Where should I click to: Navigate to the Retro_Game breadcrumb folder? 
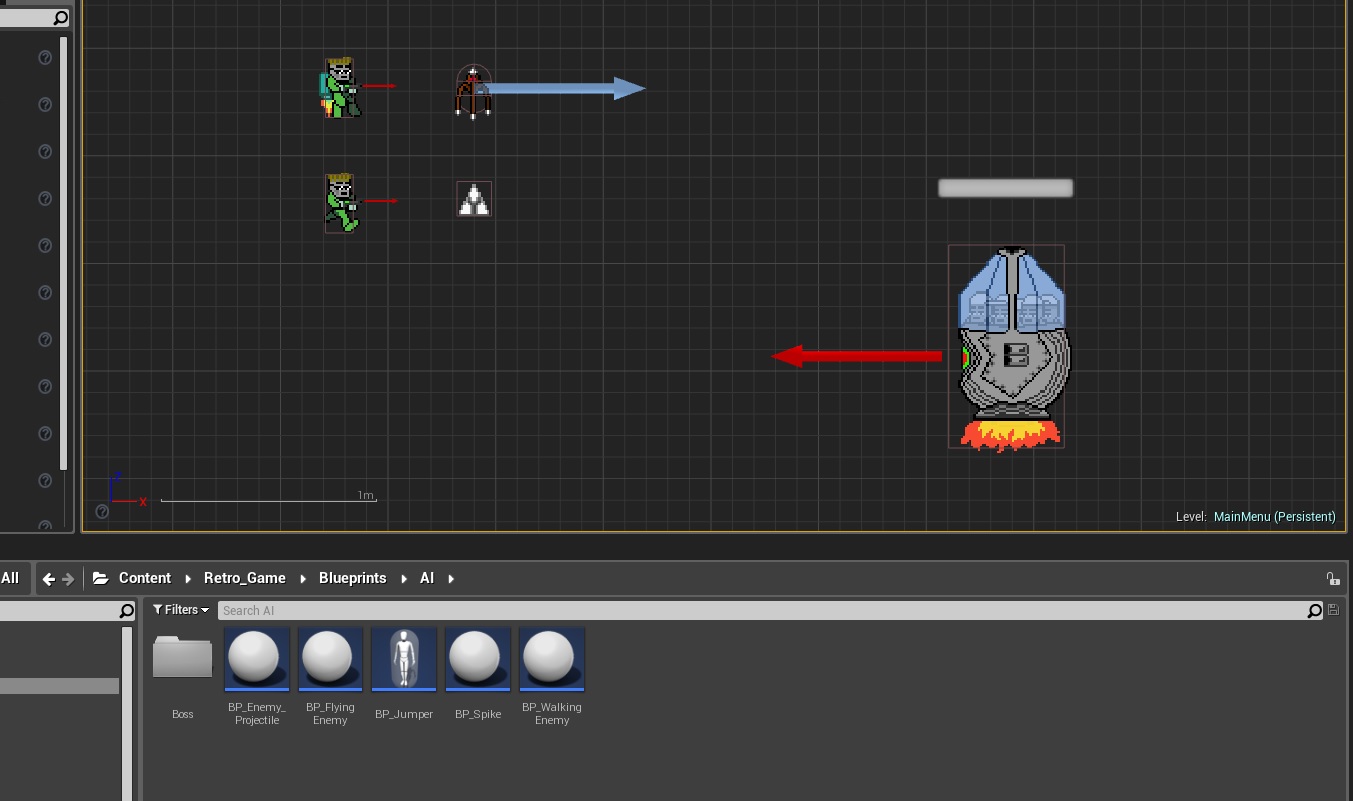[x=244, y=578]
